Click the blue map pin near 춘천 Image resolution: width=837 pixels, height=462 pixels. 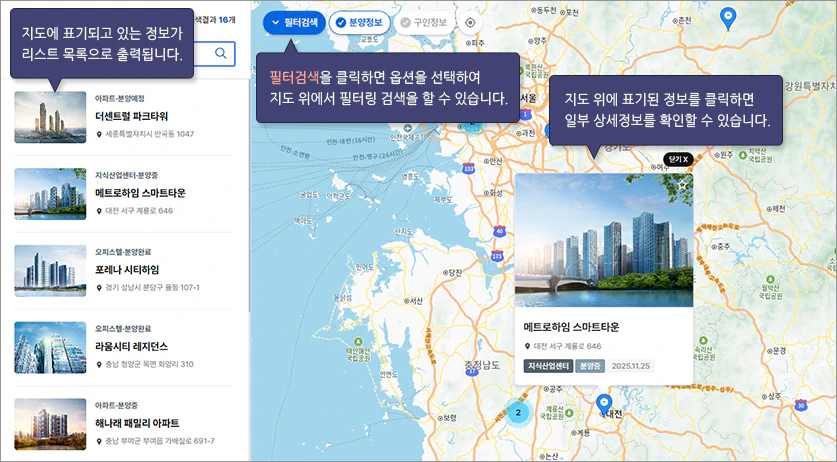coord(728,18)
